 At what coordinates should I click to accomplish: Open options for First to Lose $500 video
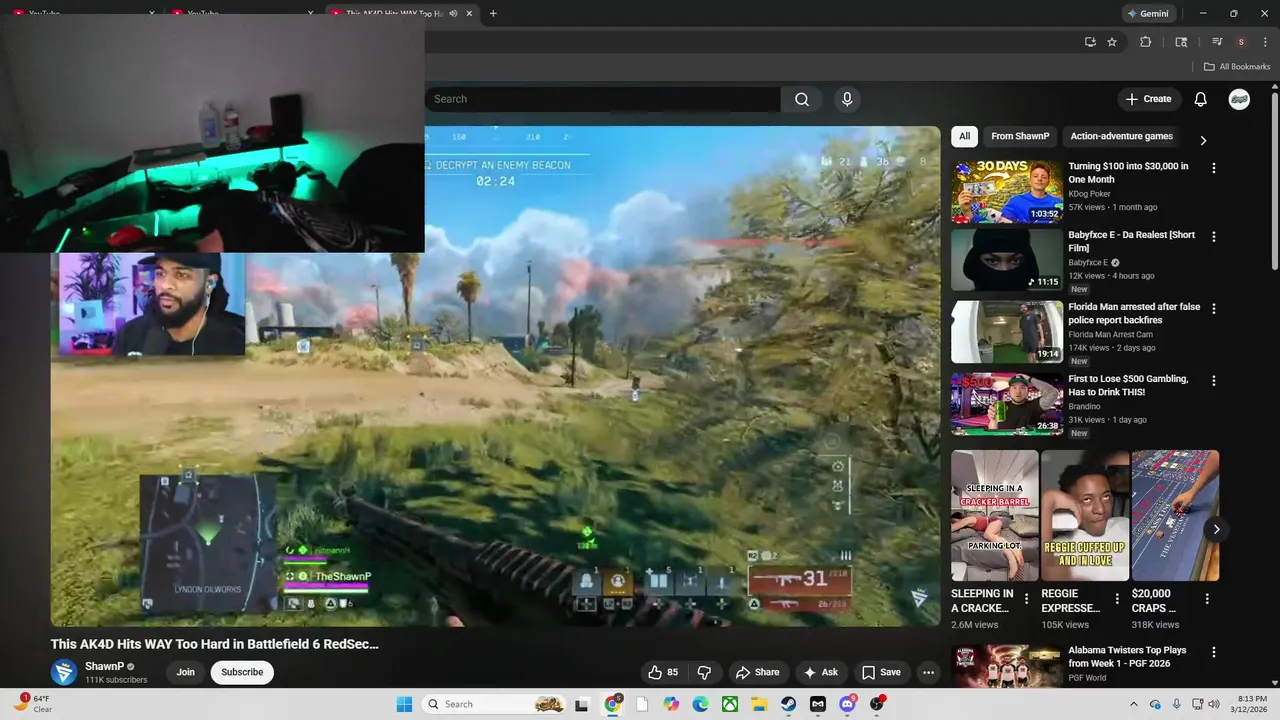pos(1214,381)
